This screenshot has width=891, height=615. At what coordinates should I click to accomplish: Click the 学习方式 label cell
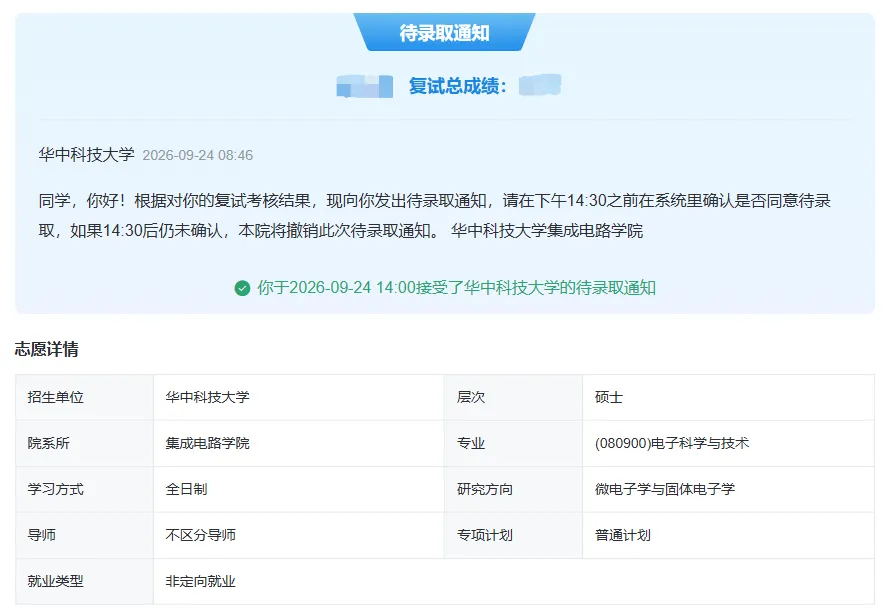(x=84, y=489)
